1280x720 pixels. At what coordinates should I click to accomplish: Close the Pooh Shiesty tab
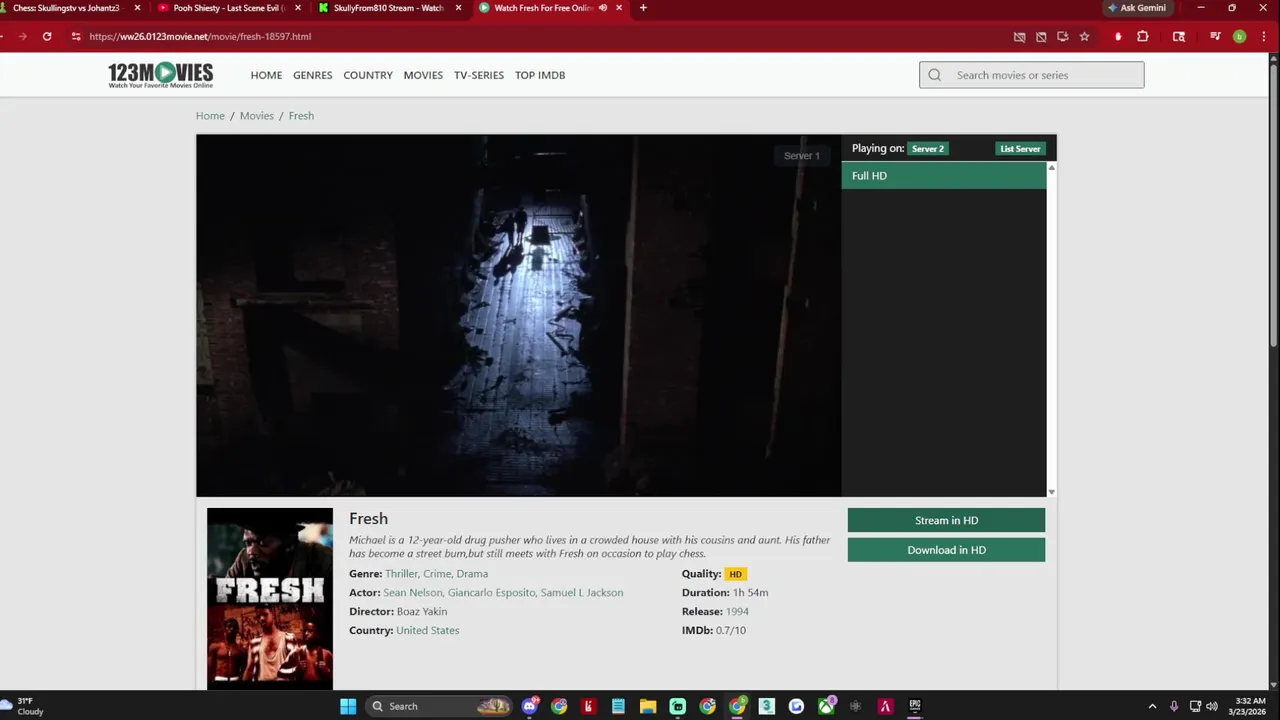point(298,8)
